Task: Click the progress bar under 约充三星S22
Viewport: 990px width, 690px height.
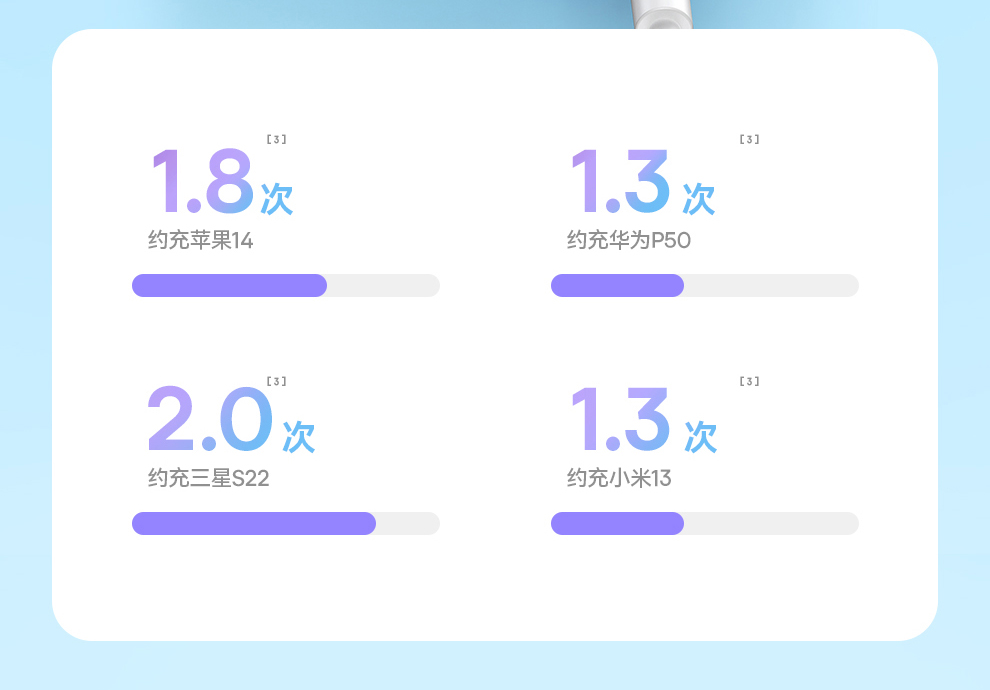Action: [x=286, y=523]
